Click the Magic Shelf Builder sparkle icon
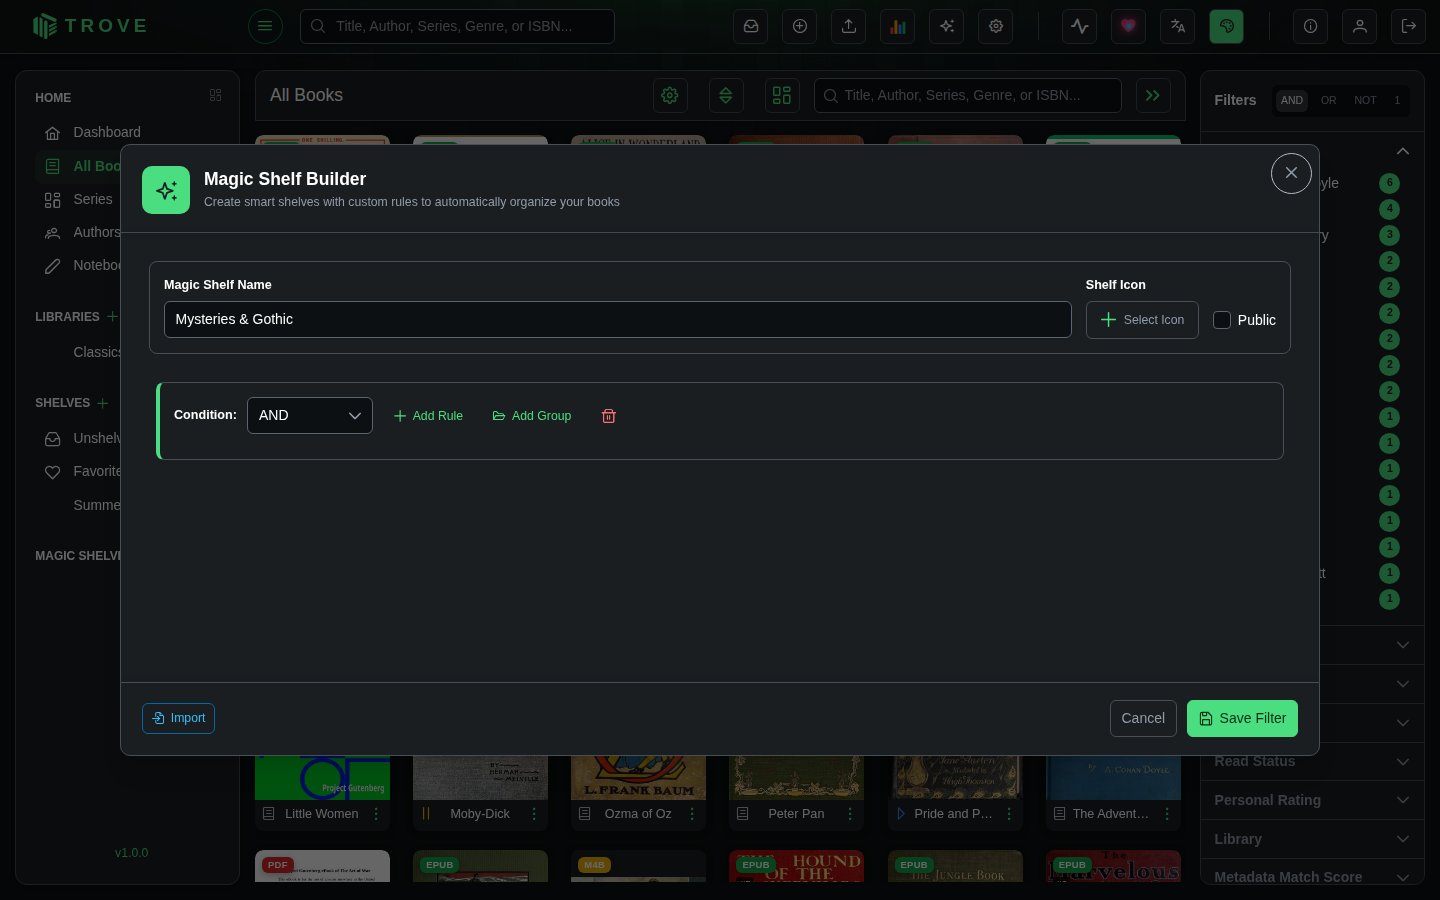 (166, 190)
